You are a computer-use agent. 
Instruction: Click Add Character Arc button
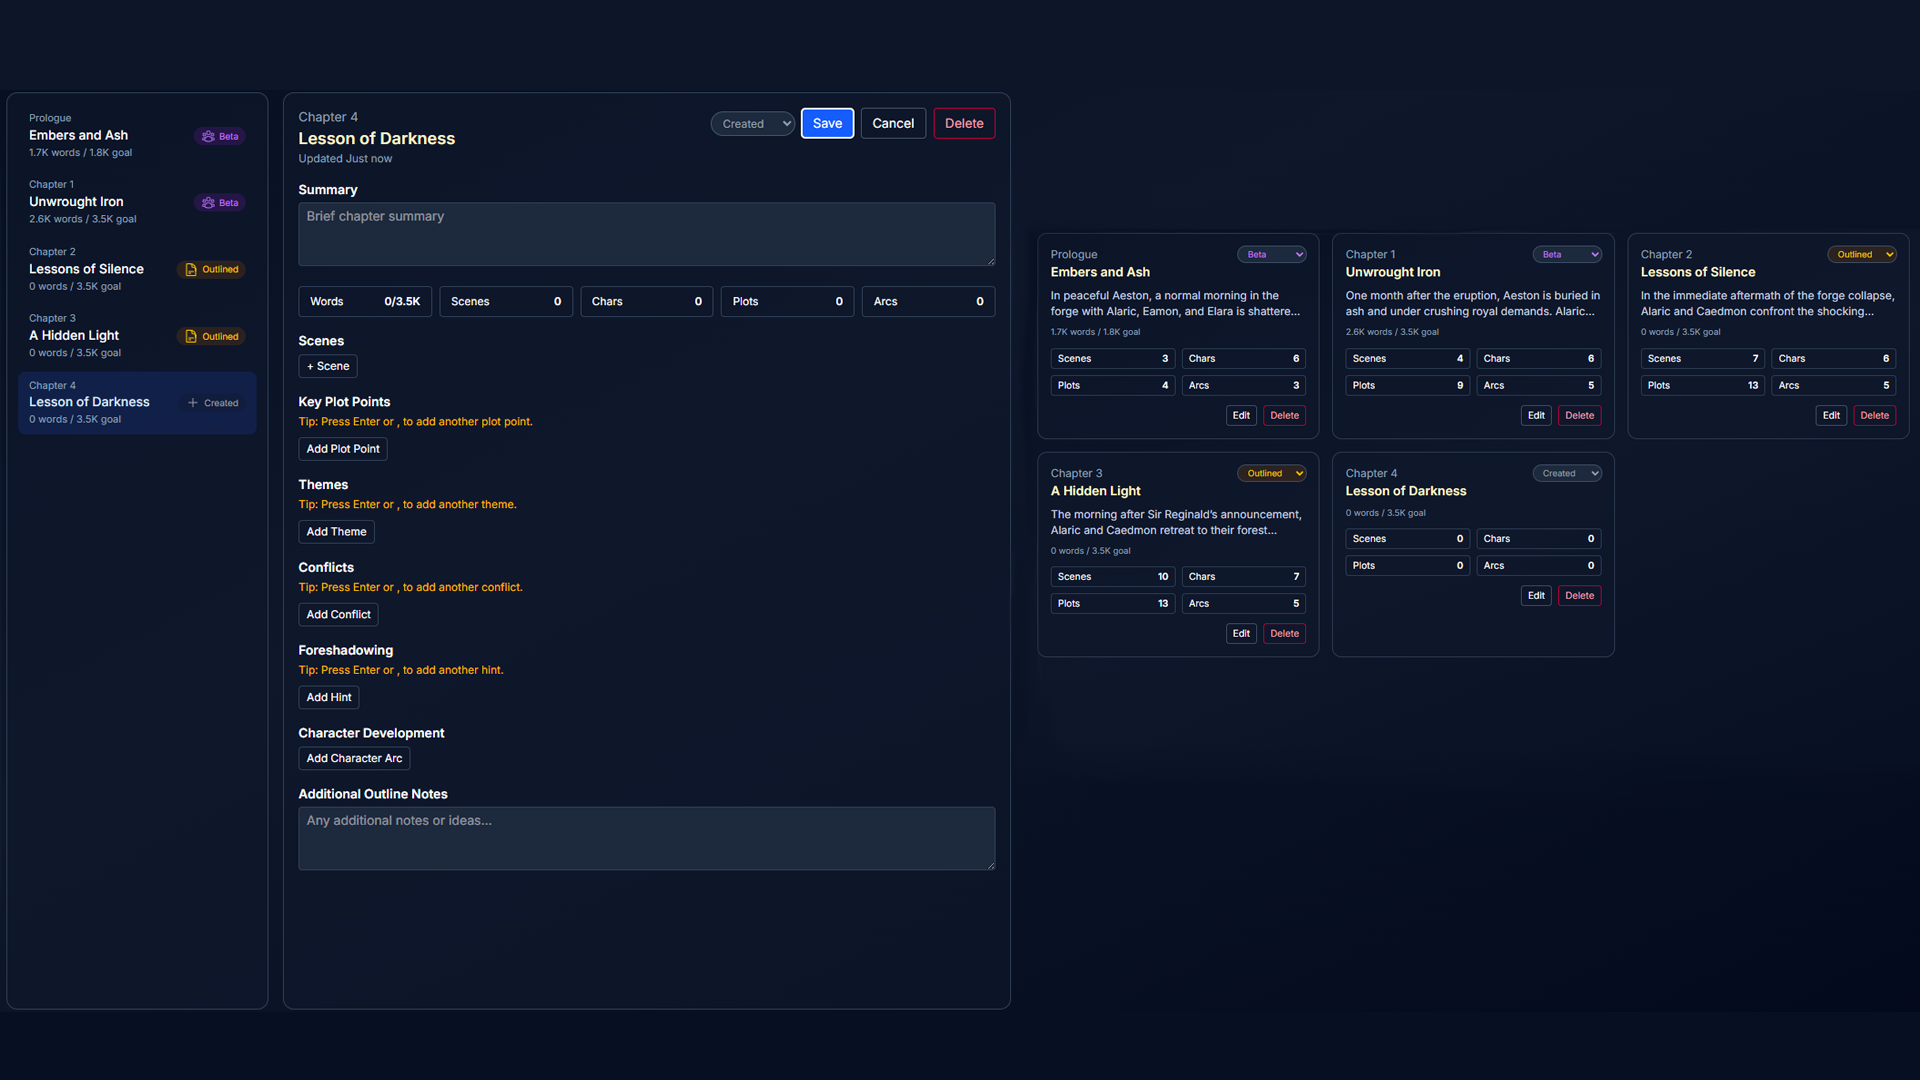click(354, 759)
